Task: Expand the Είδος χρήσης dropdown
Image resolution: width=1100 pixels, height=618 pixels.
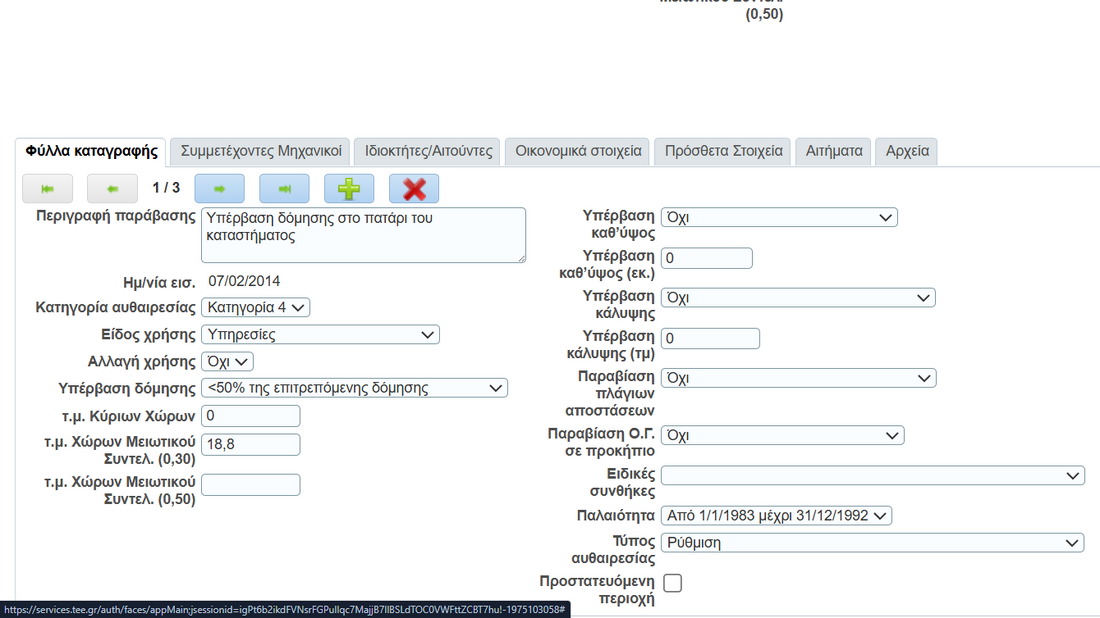Action: pyautogui.click(x=320, y=335)
